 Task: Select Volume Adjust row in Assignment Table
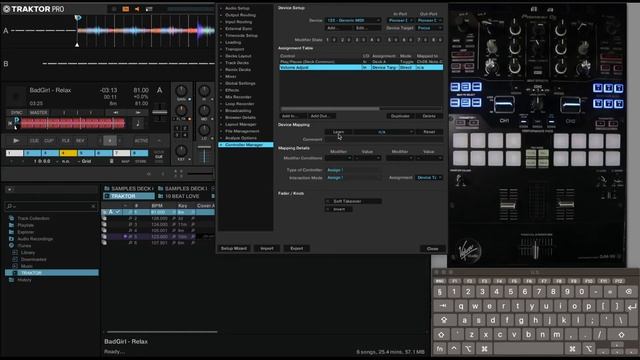(361, 67)
